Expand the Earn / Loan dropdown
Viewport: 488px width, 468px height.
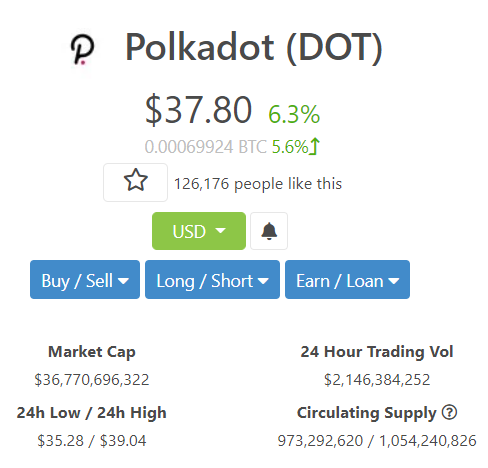[347, 280]
